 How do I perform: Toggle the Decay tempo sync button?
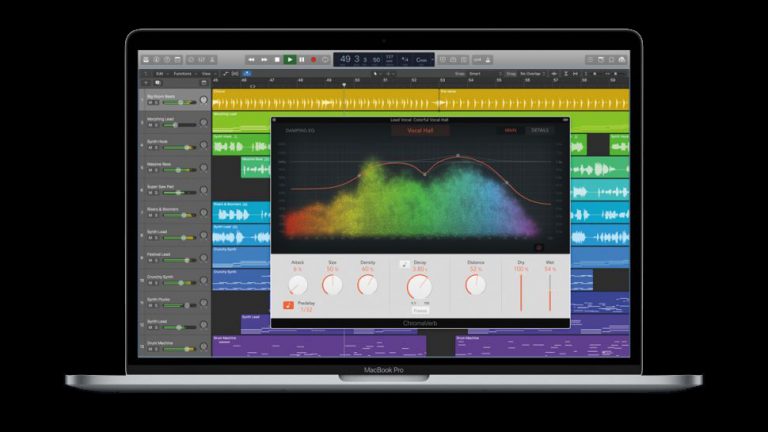click(404, 264)
